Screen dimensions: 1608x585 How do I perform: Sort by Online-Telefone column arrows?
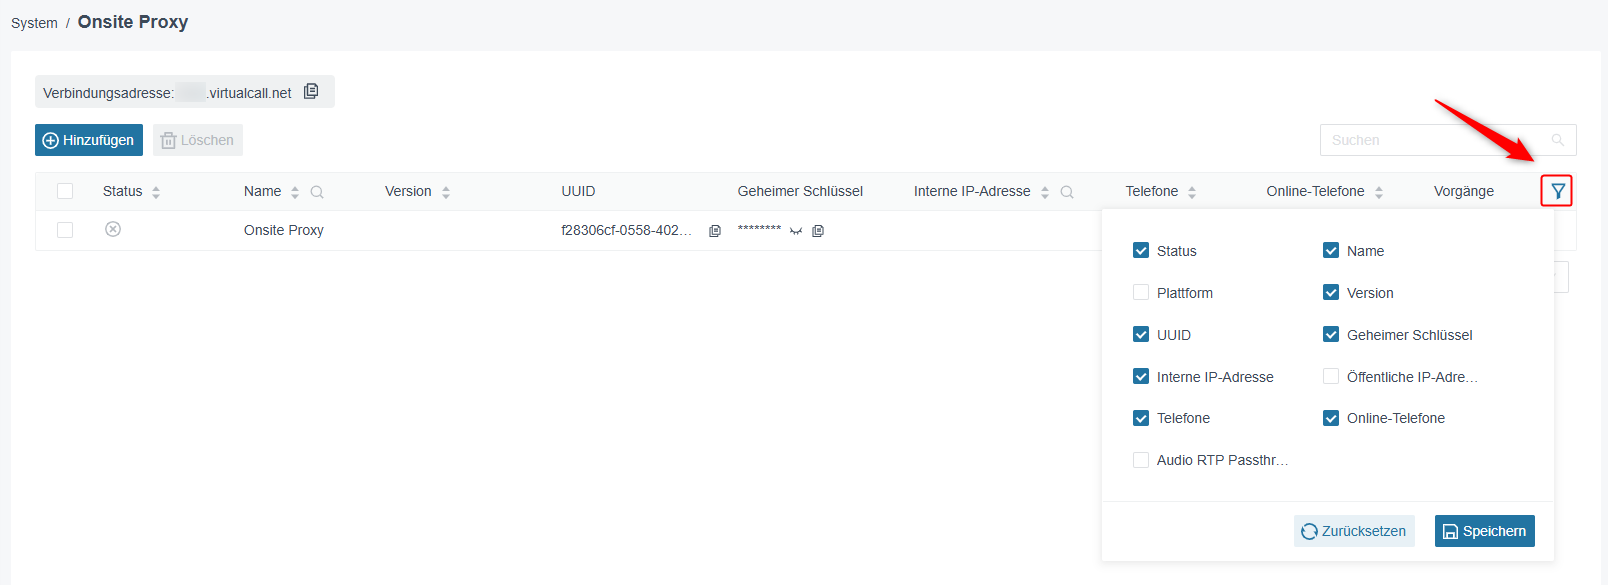1379,192
